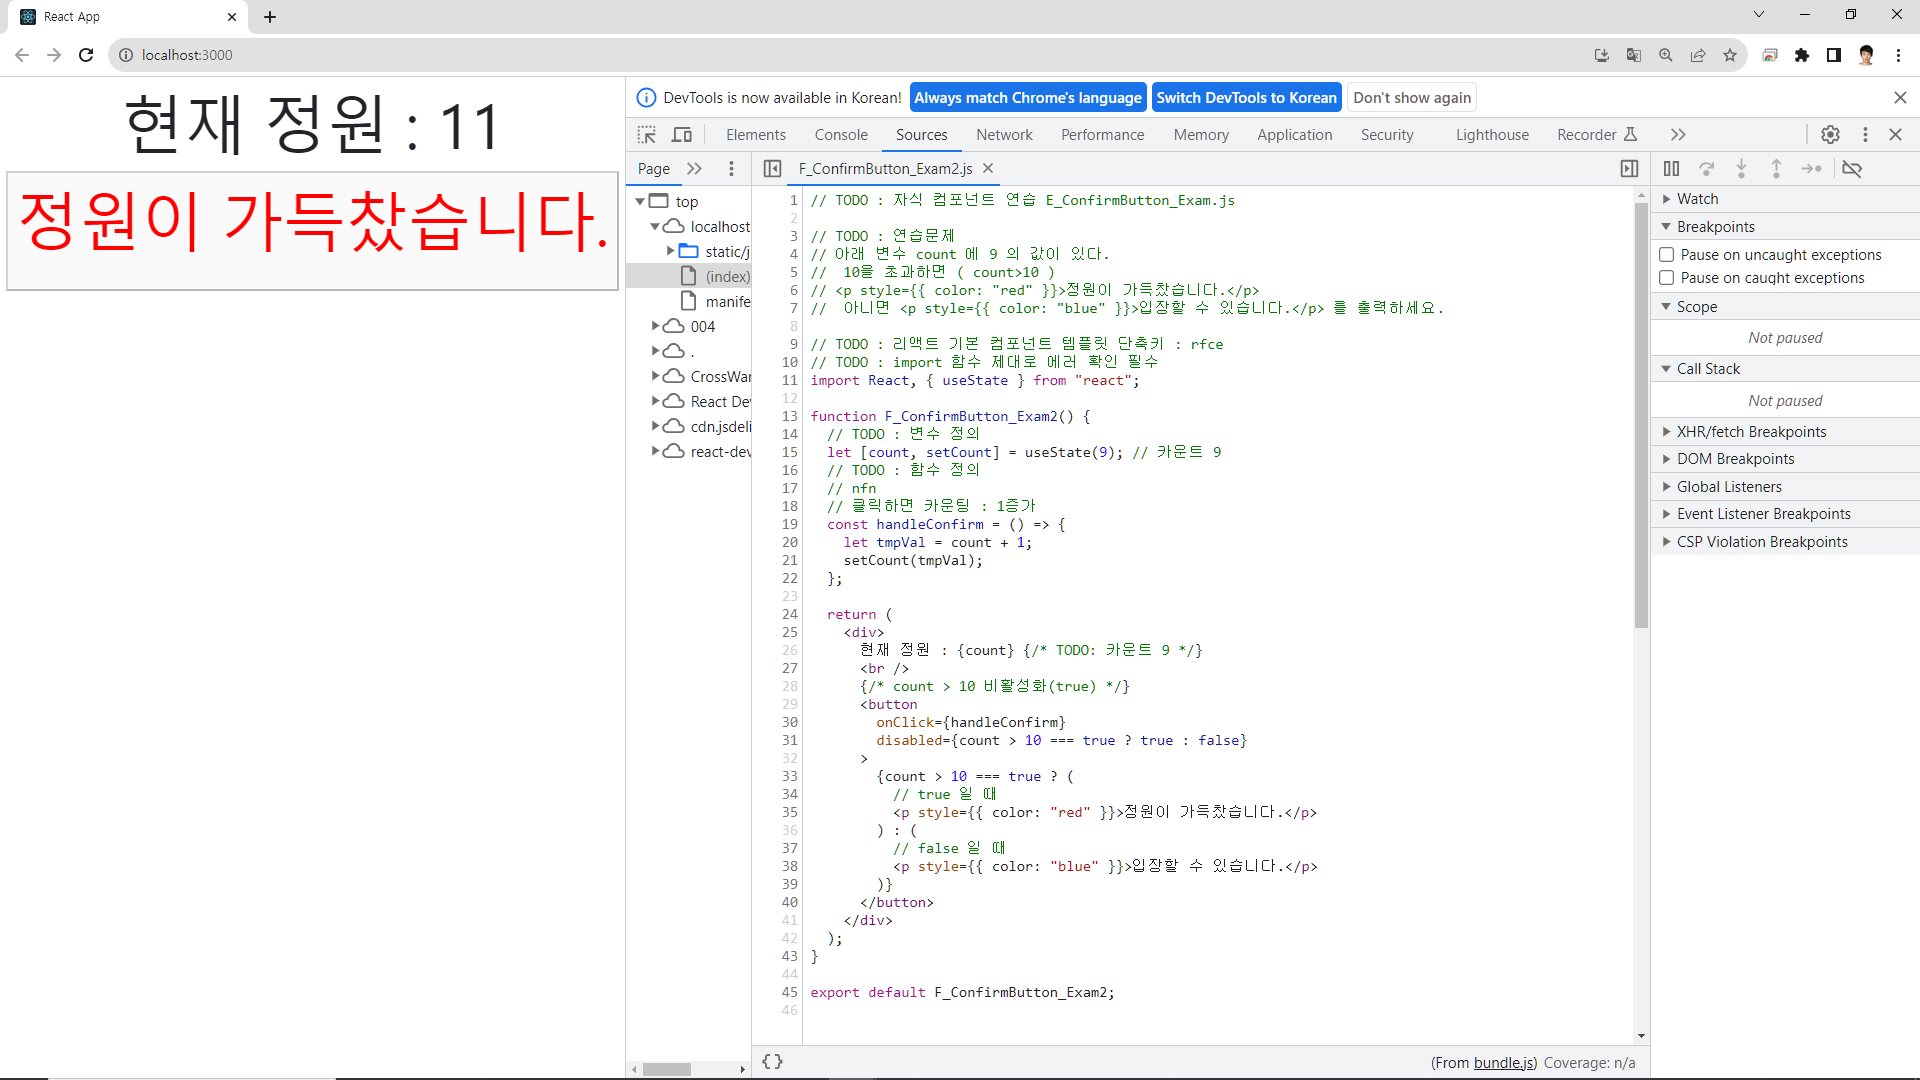Open the bundle.js source link
This screenshot has width=1920, height=1080.
[x=1504, y=1063]
